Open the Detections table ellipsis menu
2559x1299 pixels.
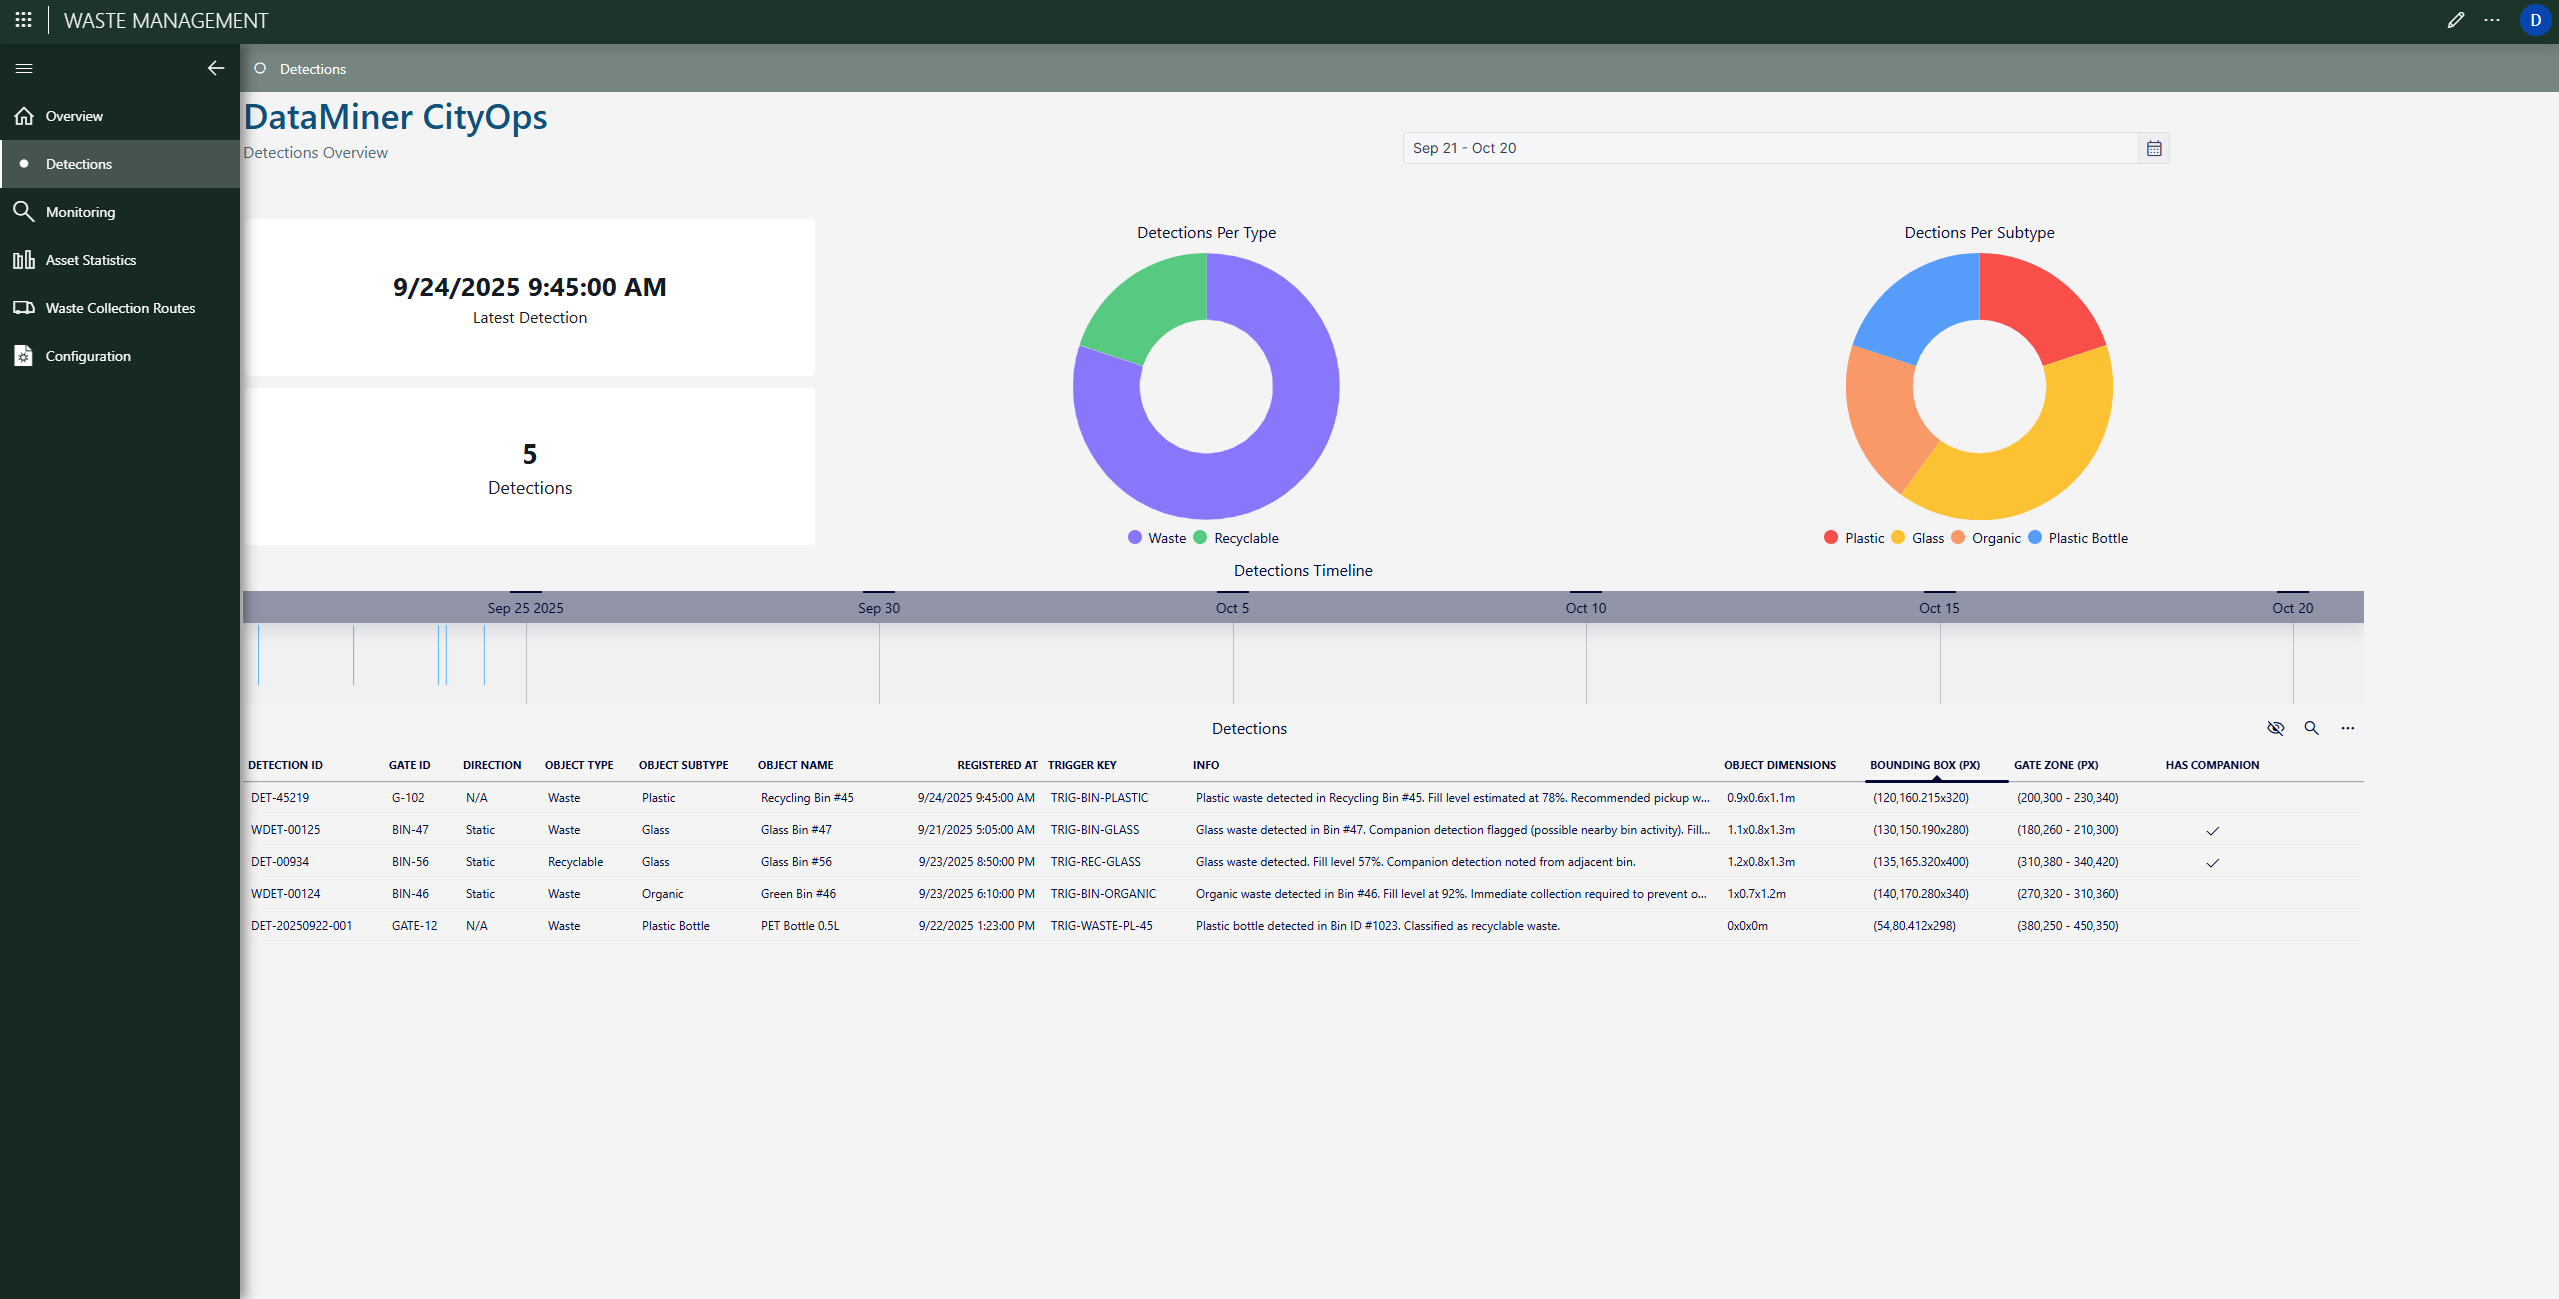click(2347, 728)
